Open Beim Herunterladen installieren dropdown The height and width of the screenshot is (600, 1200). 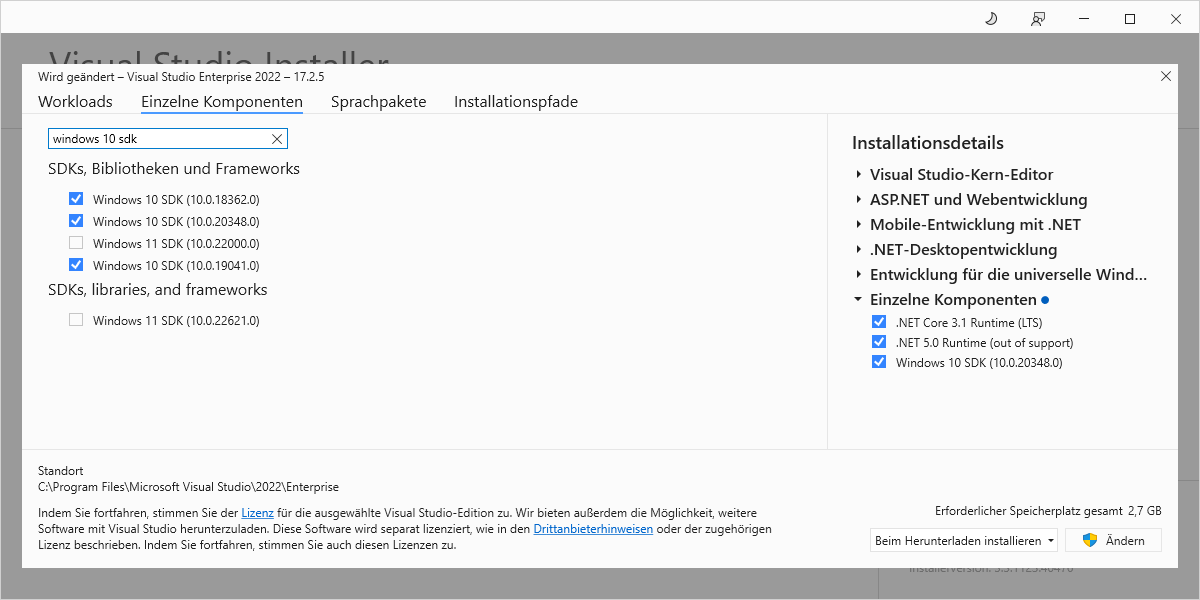[964, 541]
